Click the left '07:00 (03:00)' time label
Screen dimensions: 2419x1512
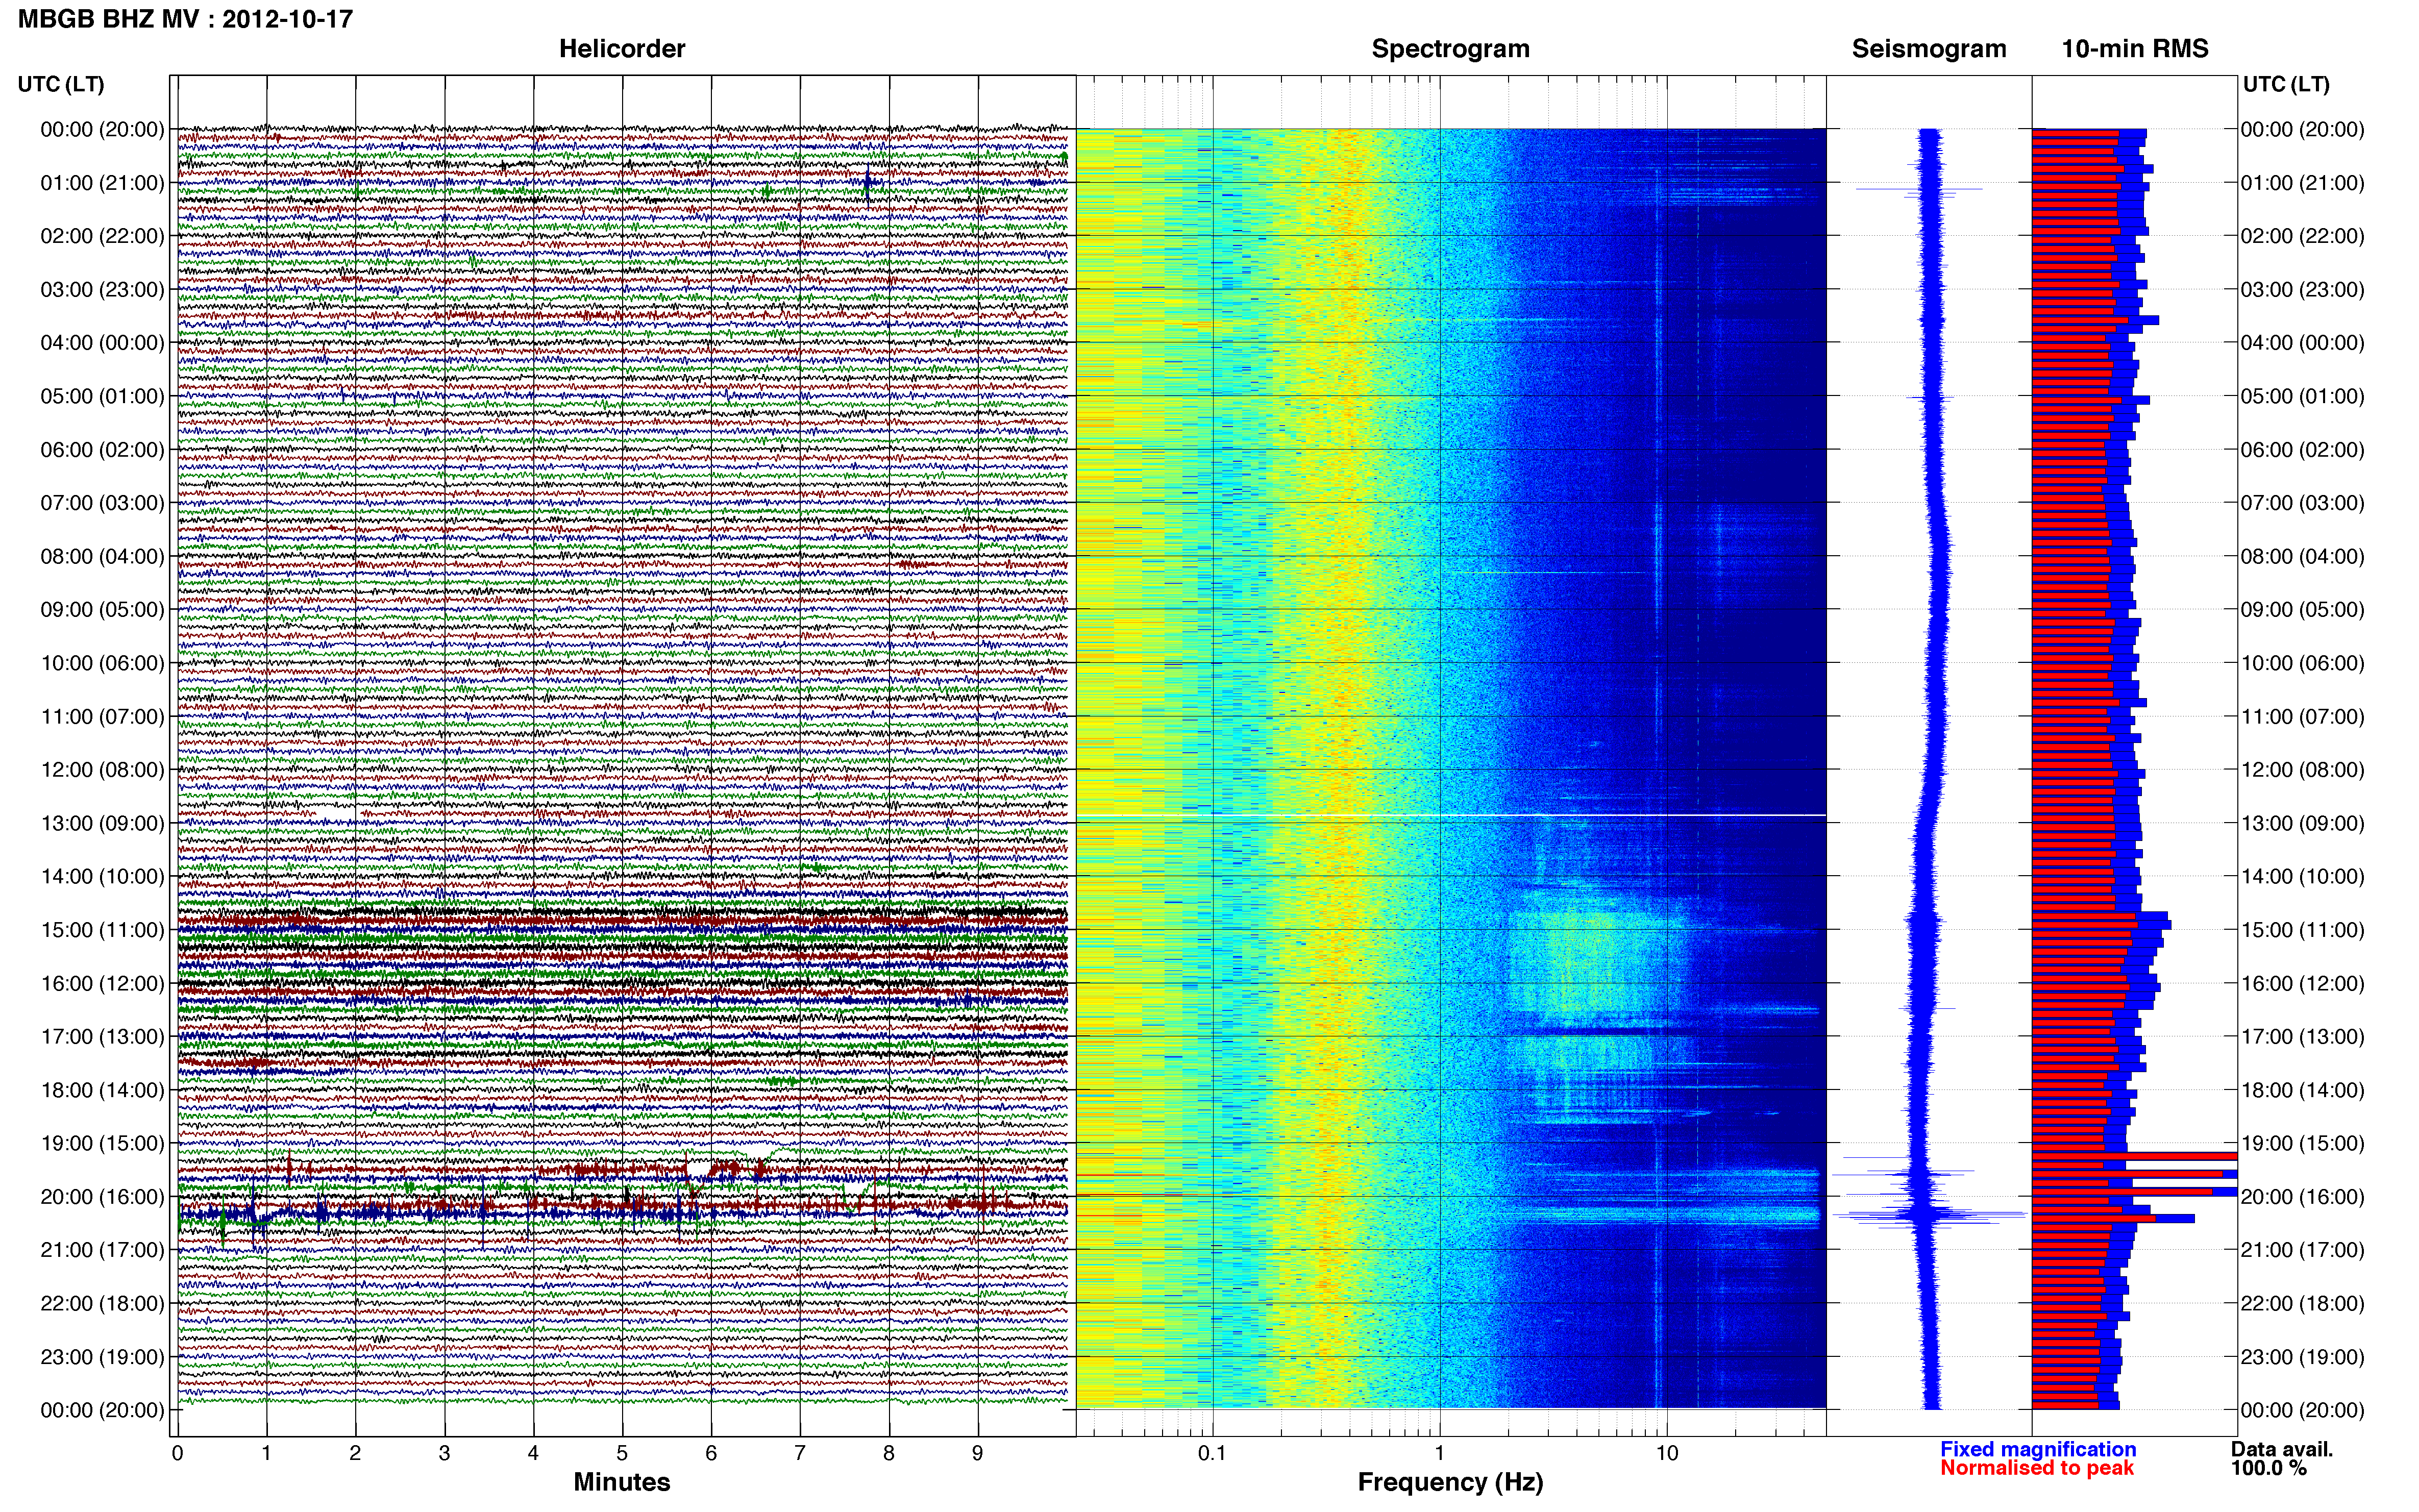(x=102, y=503)
